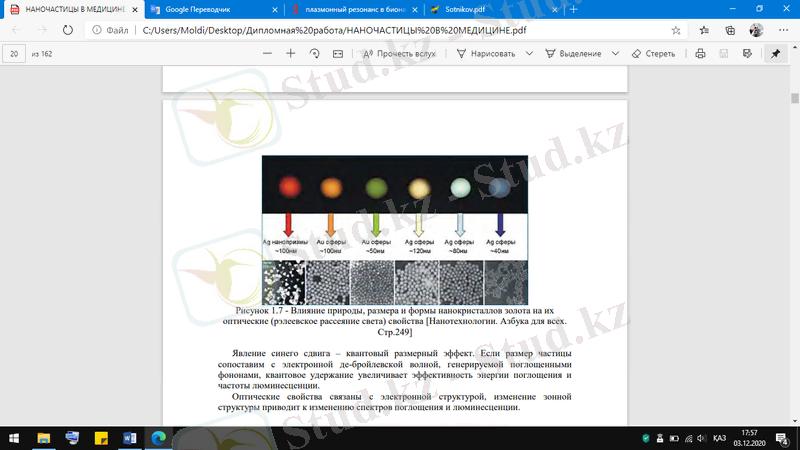Click the Edge icon in taskbar
The image size is (800, 450).
(159, 438)
